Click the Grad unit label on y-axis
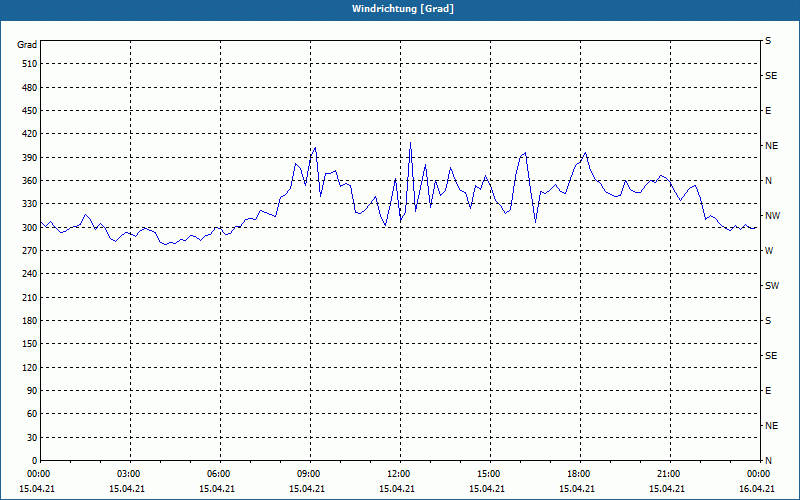 (x=27, y=45)
